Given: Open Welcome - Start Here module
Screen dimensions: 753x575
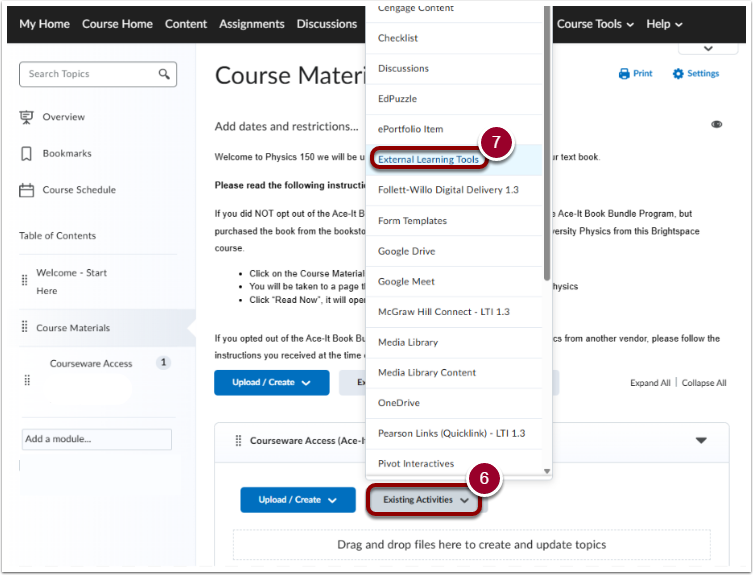Looking at the screenshot, I should tap(72, 281).
